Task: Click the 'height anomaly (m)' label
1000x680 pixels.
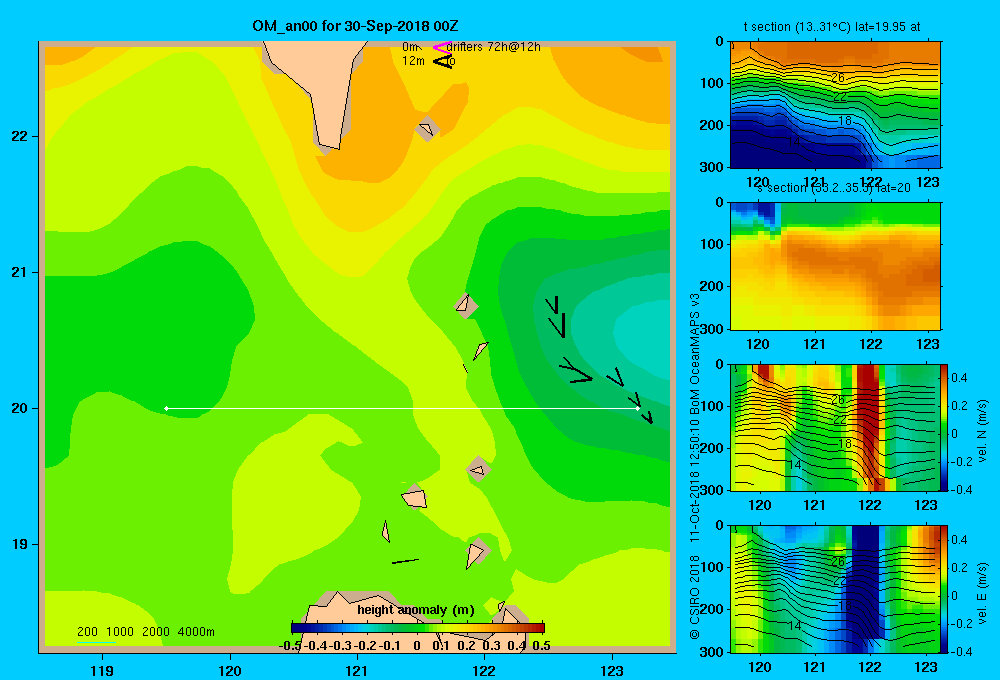Action: 416,610
